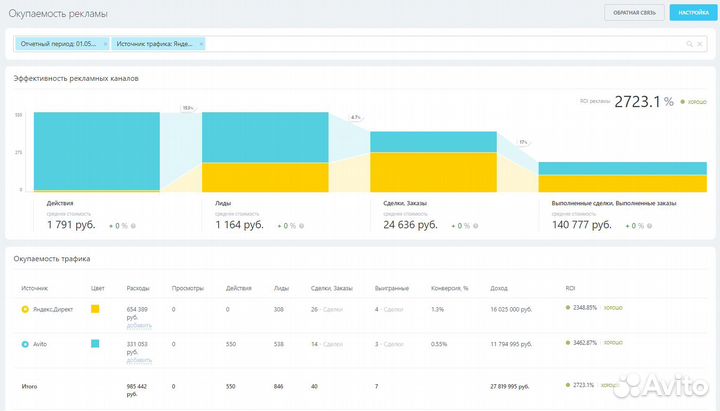This screenshot has width=720, height=411.
Task: Click the blue color swatch for Avito
Action: [95, 343]
